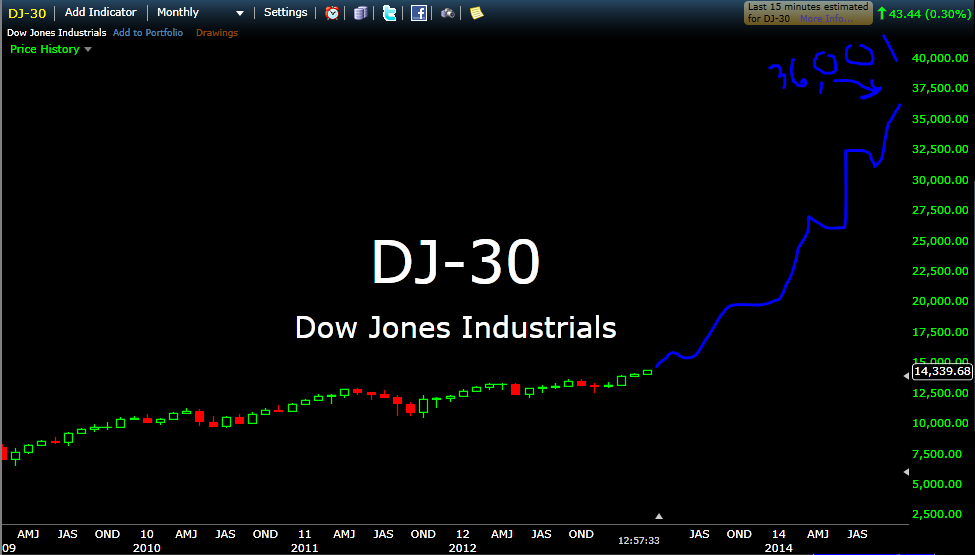
Task: Click the 2010 year label on time axis
Action: click(x=147, y=548)
